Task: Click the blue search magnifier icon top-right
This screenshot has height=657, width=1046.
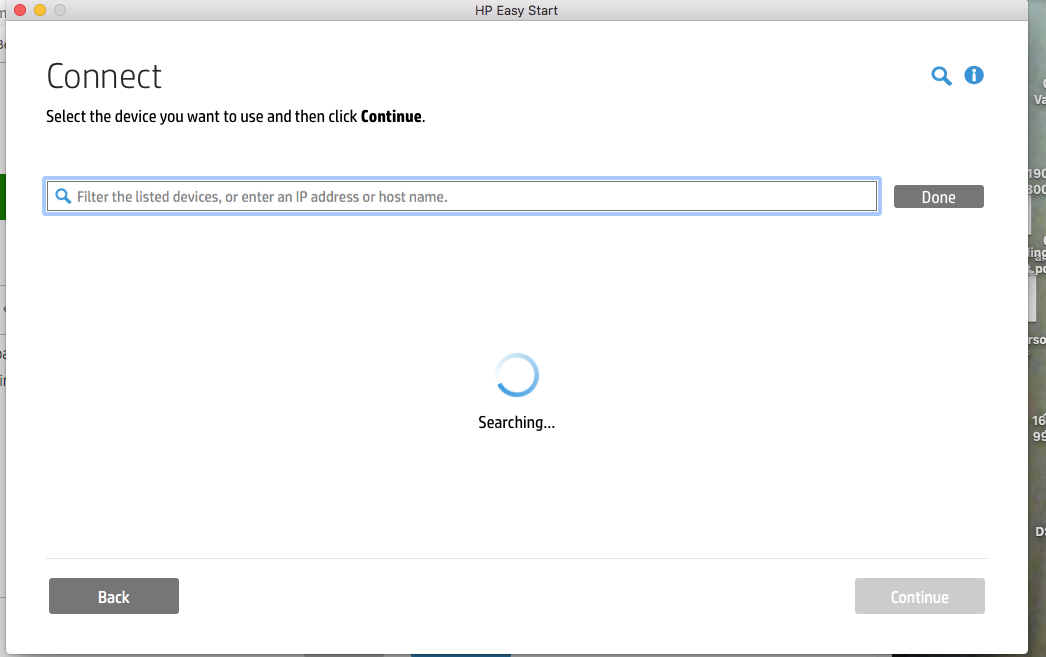Action: [941, 76]
